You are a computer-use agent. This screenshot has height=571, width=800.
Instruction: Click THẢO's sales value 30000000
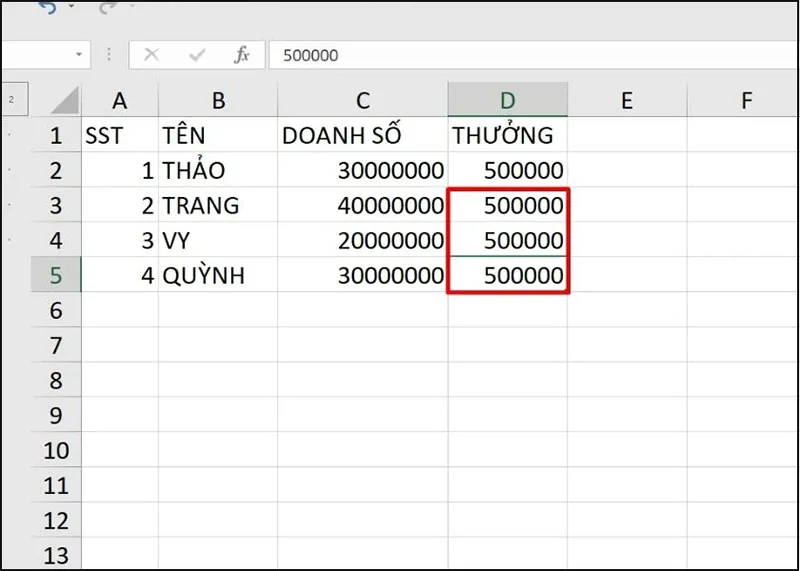[x=363, y=170]
